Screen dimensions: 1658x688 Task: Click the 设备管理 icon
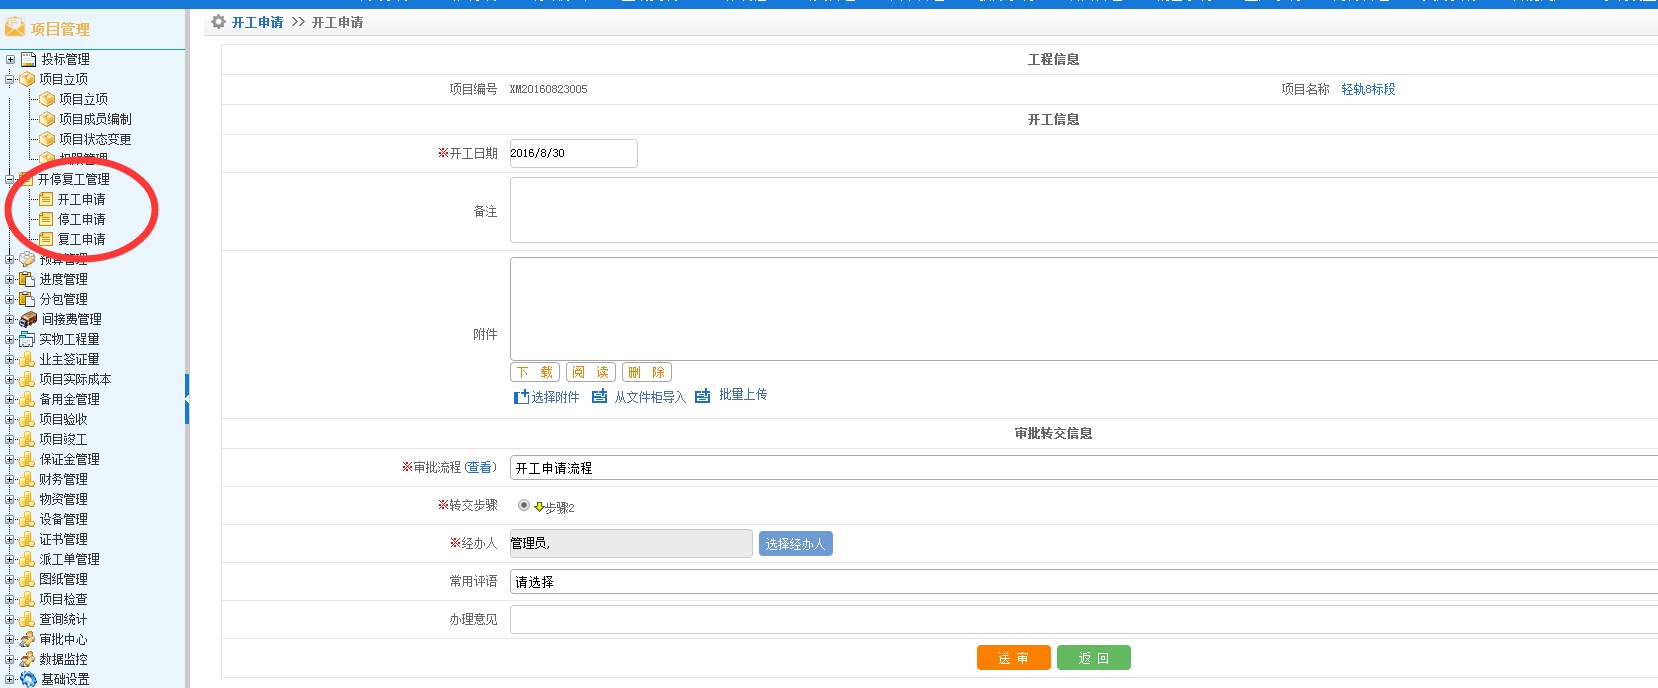(27, 519)
